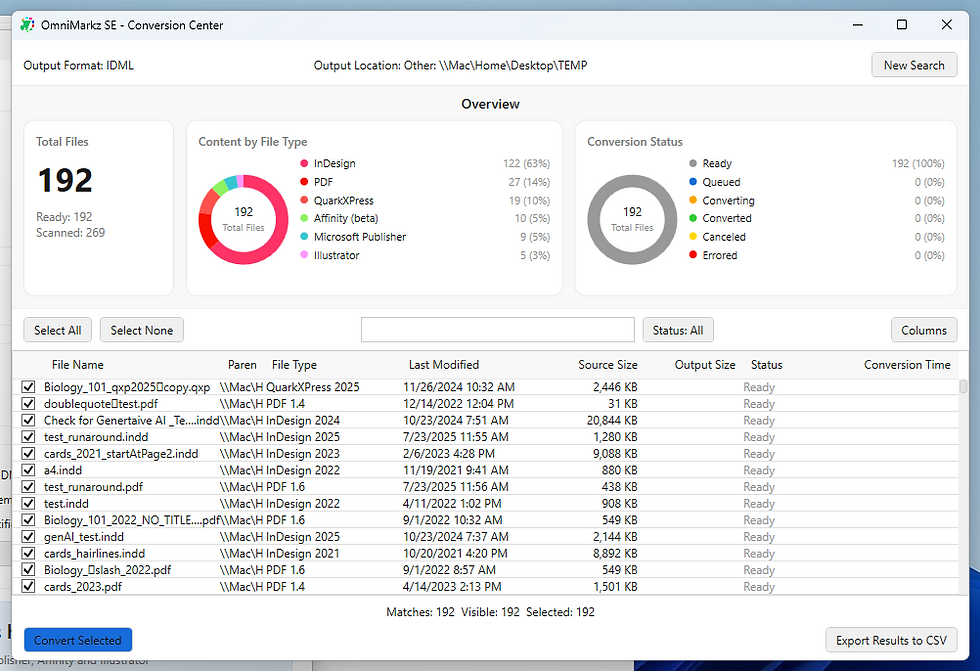Uncheck cards_hairlines.indd checkbox
The image size is (980, 671).
point(28,553)
